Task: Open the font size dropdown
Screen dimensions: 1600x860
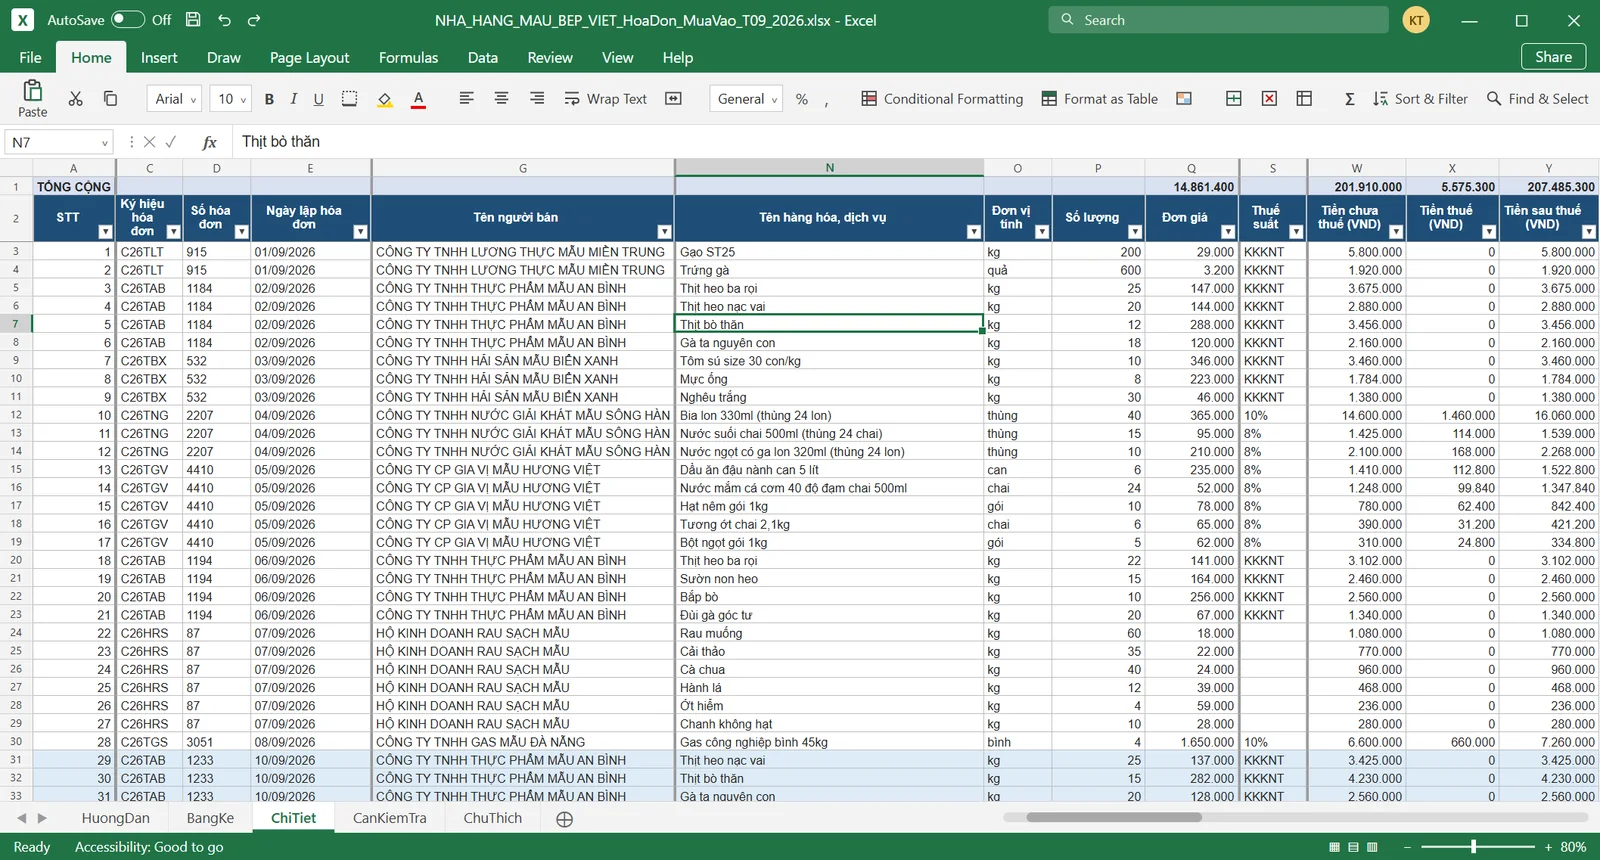Action: [x=231, y=99]
